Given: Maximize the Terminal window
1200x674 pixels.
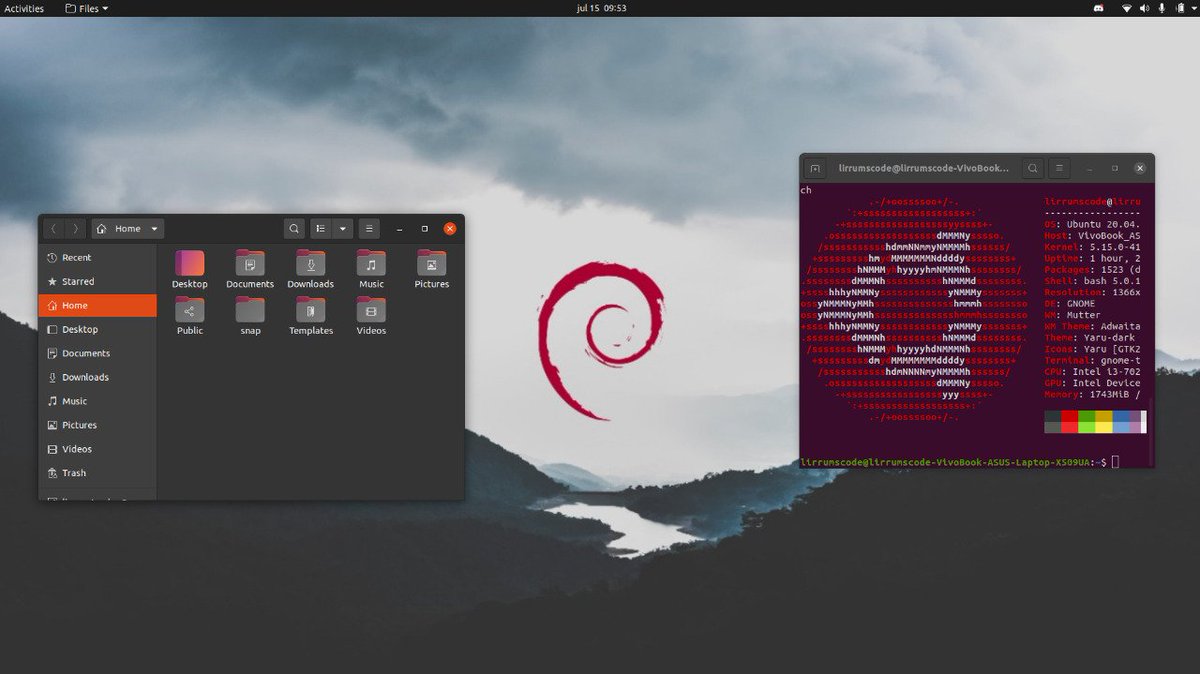Looking at the screenshot, I should tap(1114, 168).
